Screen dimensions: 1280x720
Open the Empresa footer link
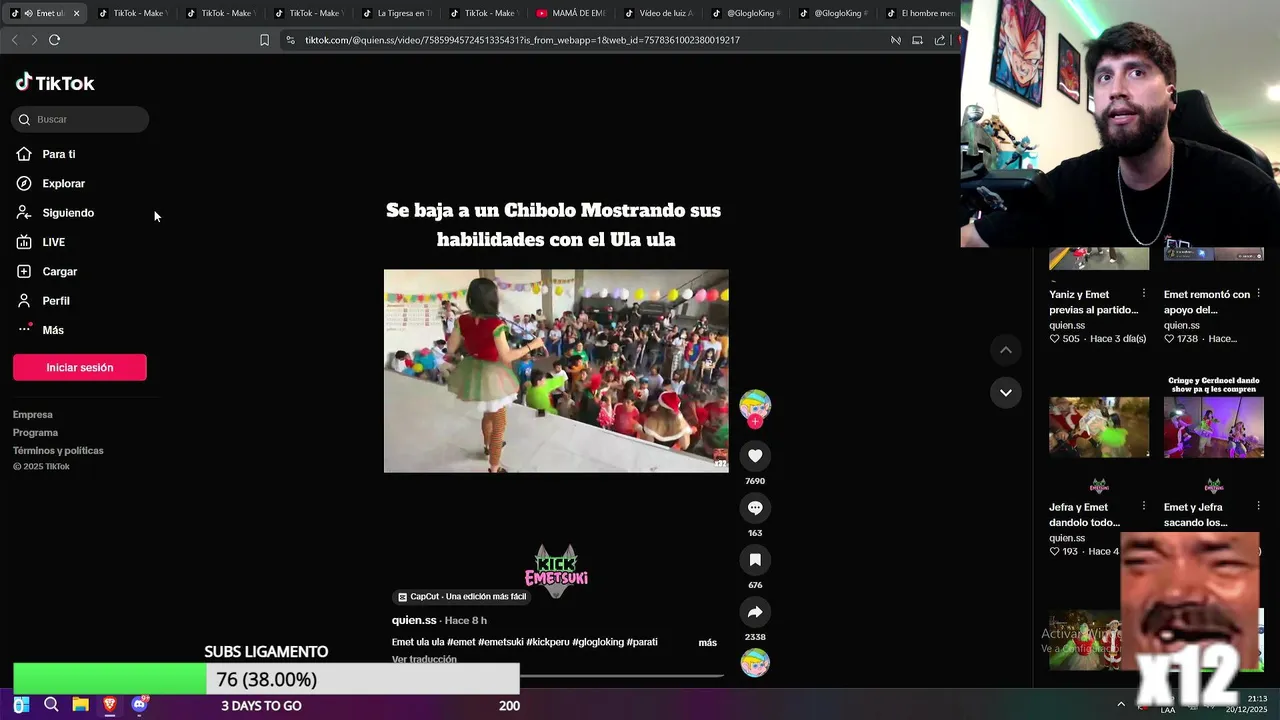point(33,414)
